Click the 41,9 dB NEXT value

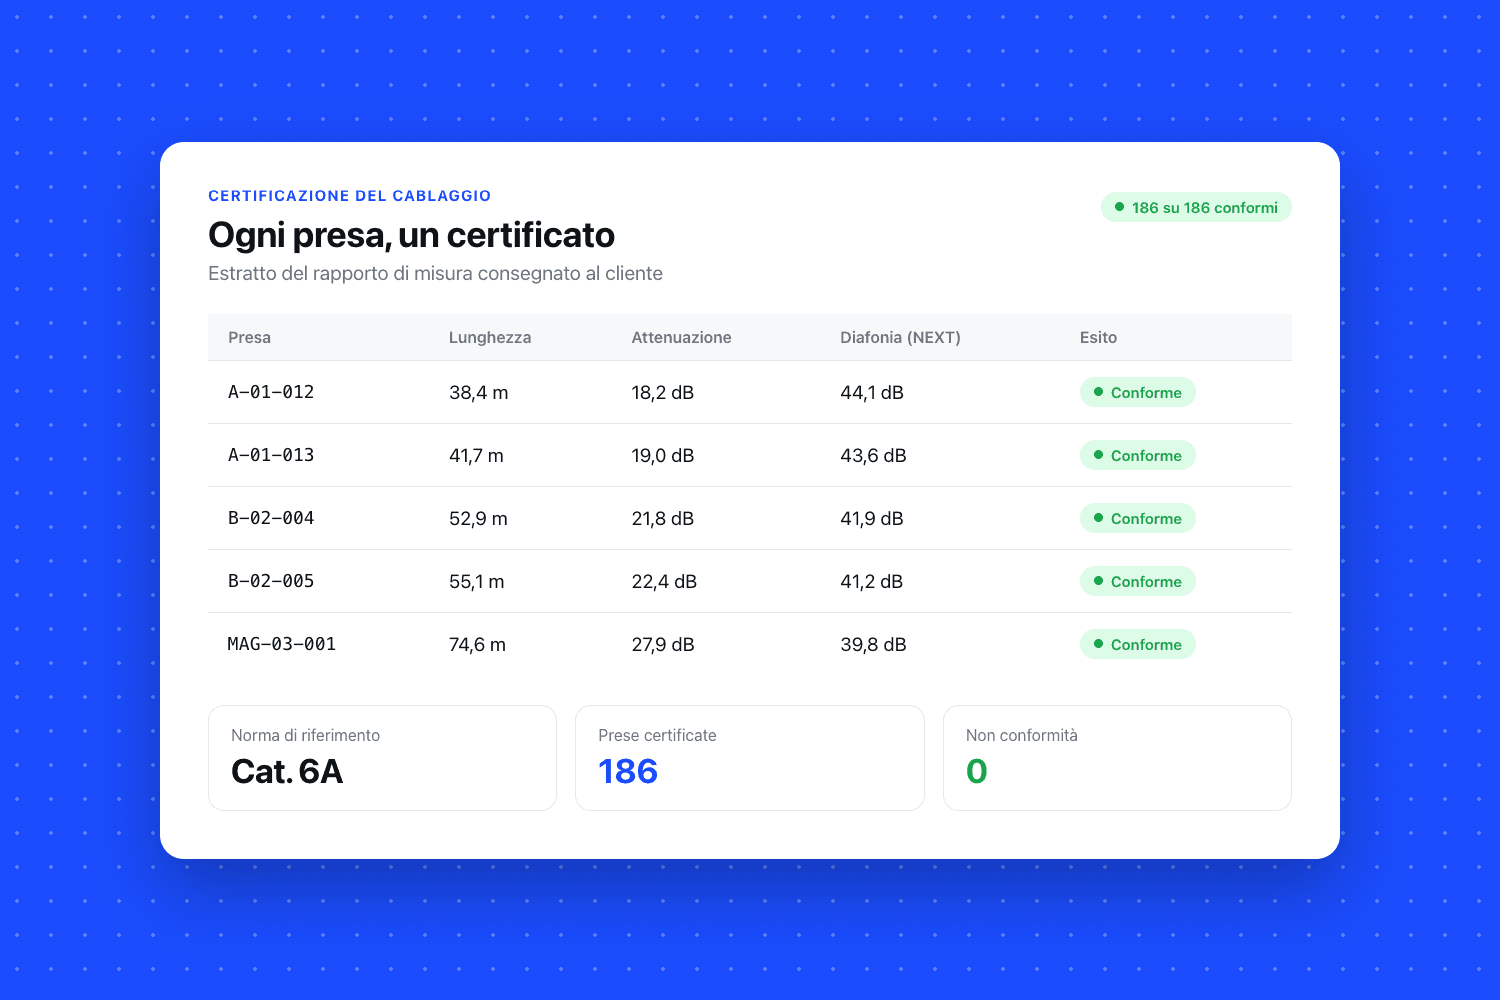click(872, 518)
